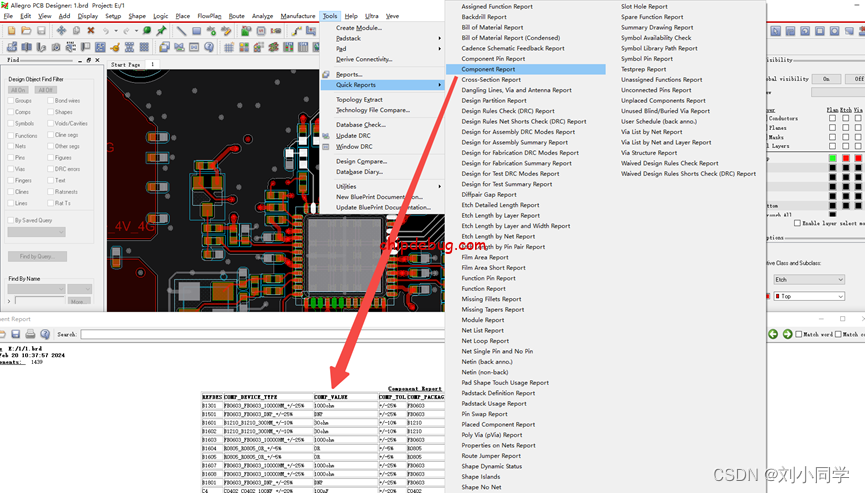Click the Move (four-arrow) toolbar icon

(61, 31)
